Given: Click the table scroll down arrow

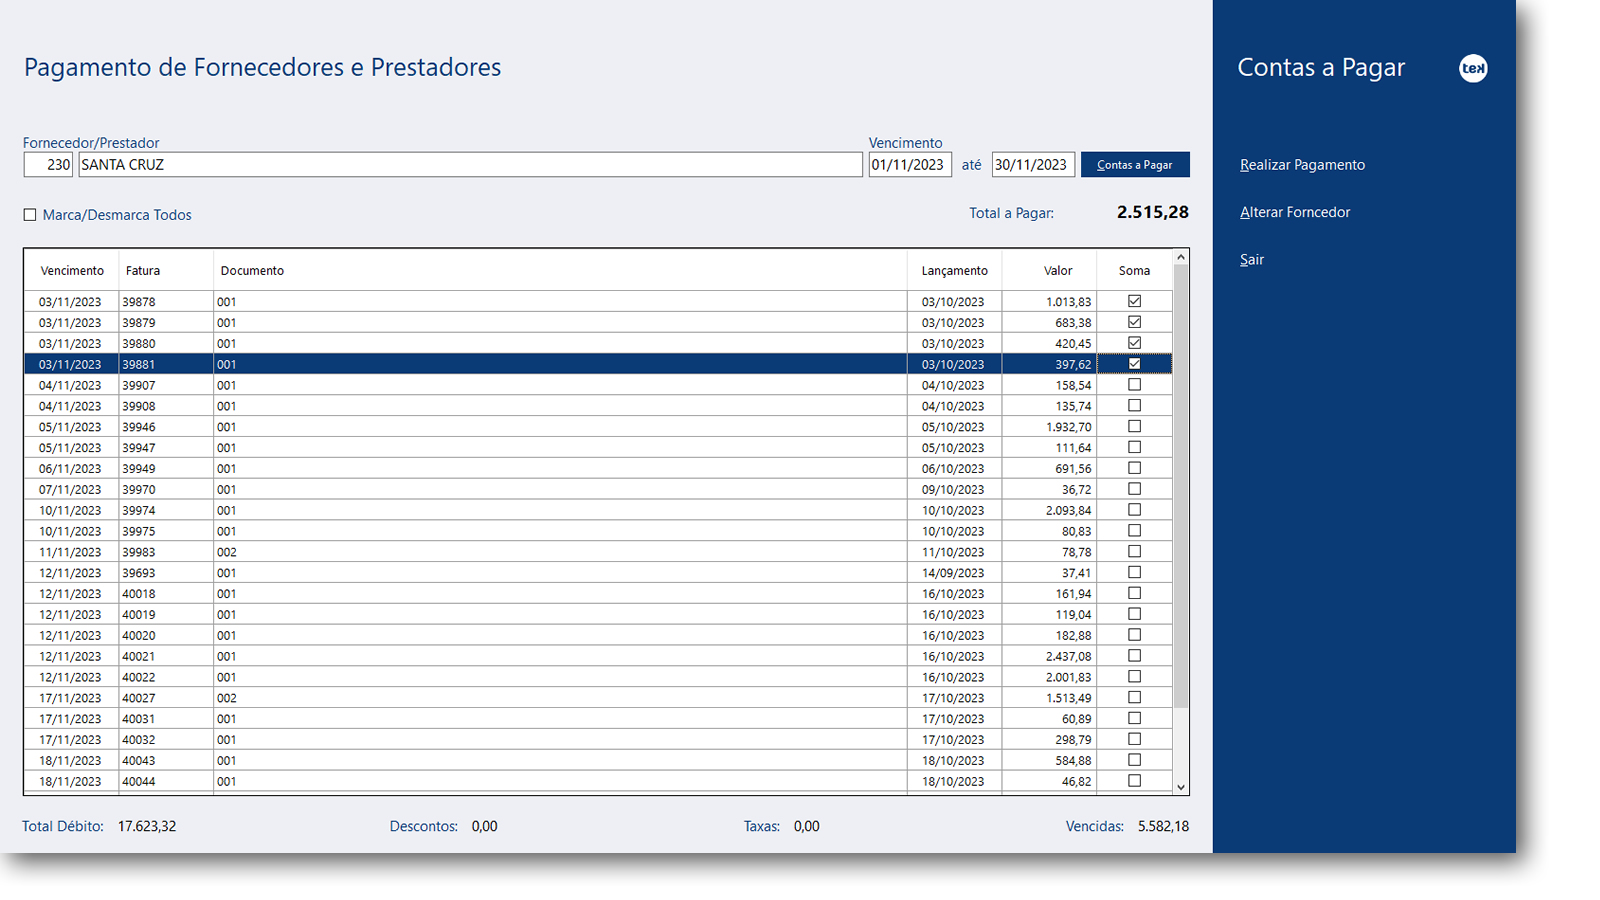Looking at the screenshot, I should (x=1181, y=787).
